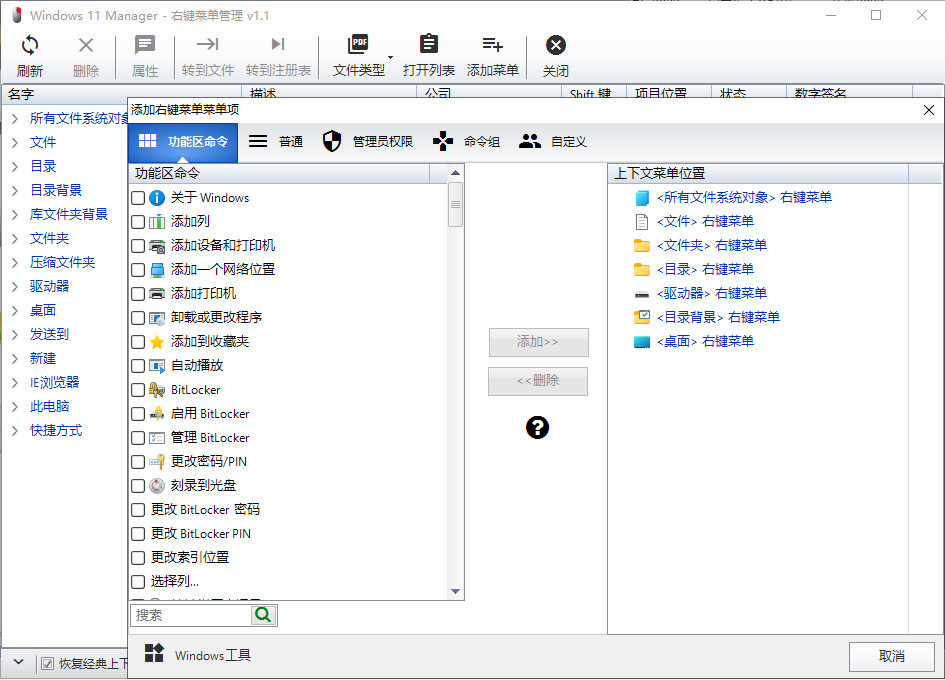Viewport: 945px width, 680px height.
Task: Check the 启用 BitLocker checkbox
Action: [x=138, y=414]
